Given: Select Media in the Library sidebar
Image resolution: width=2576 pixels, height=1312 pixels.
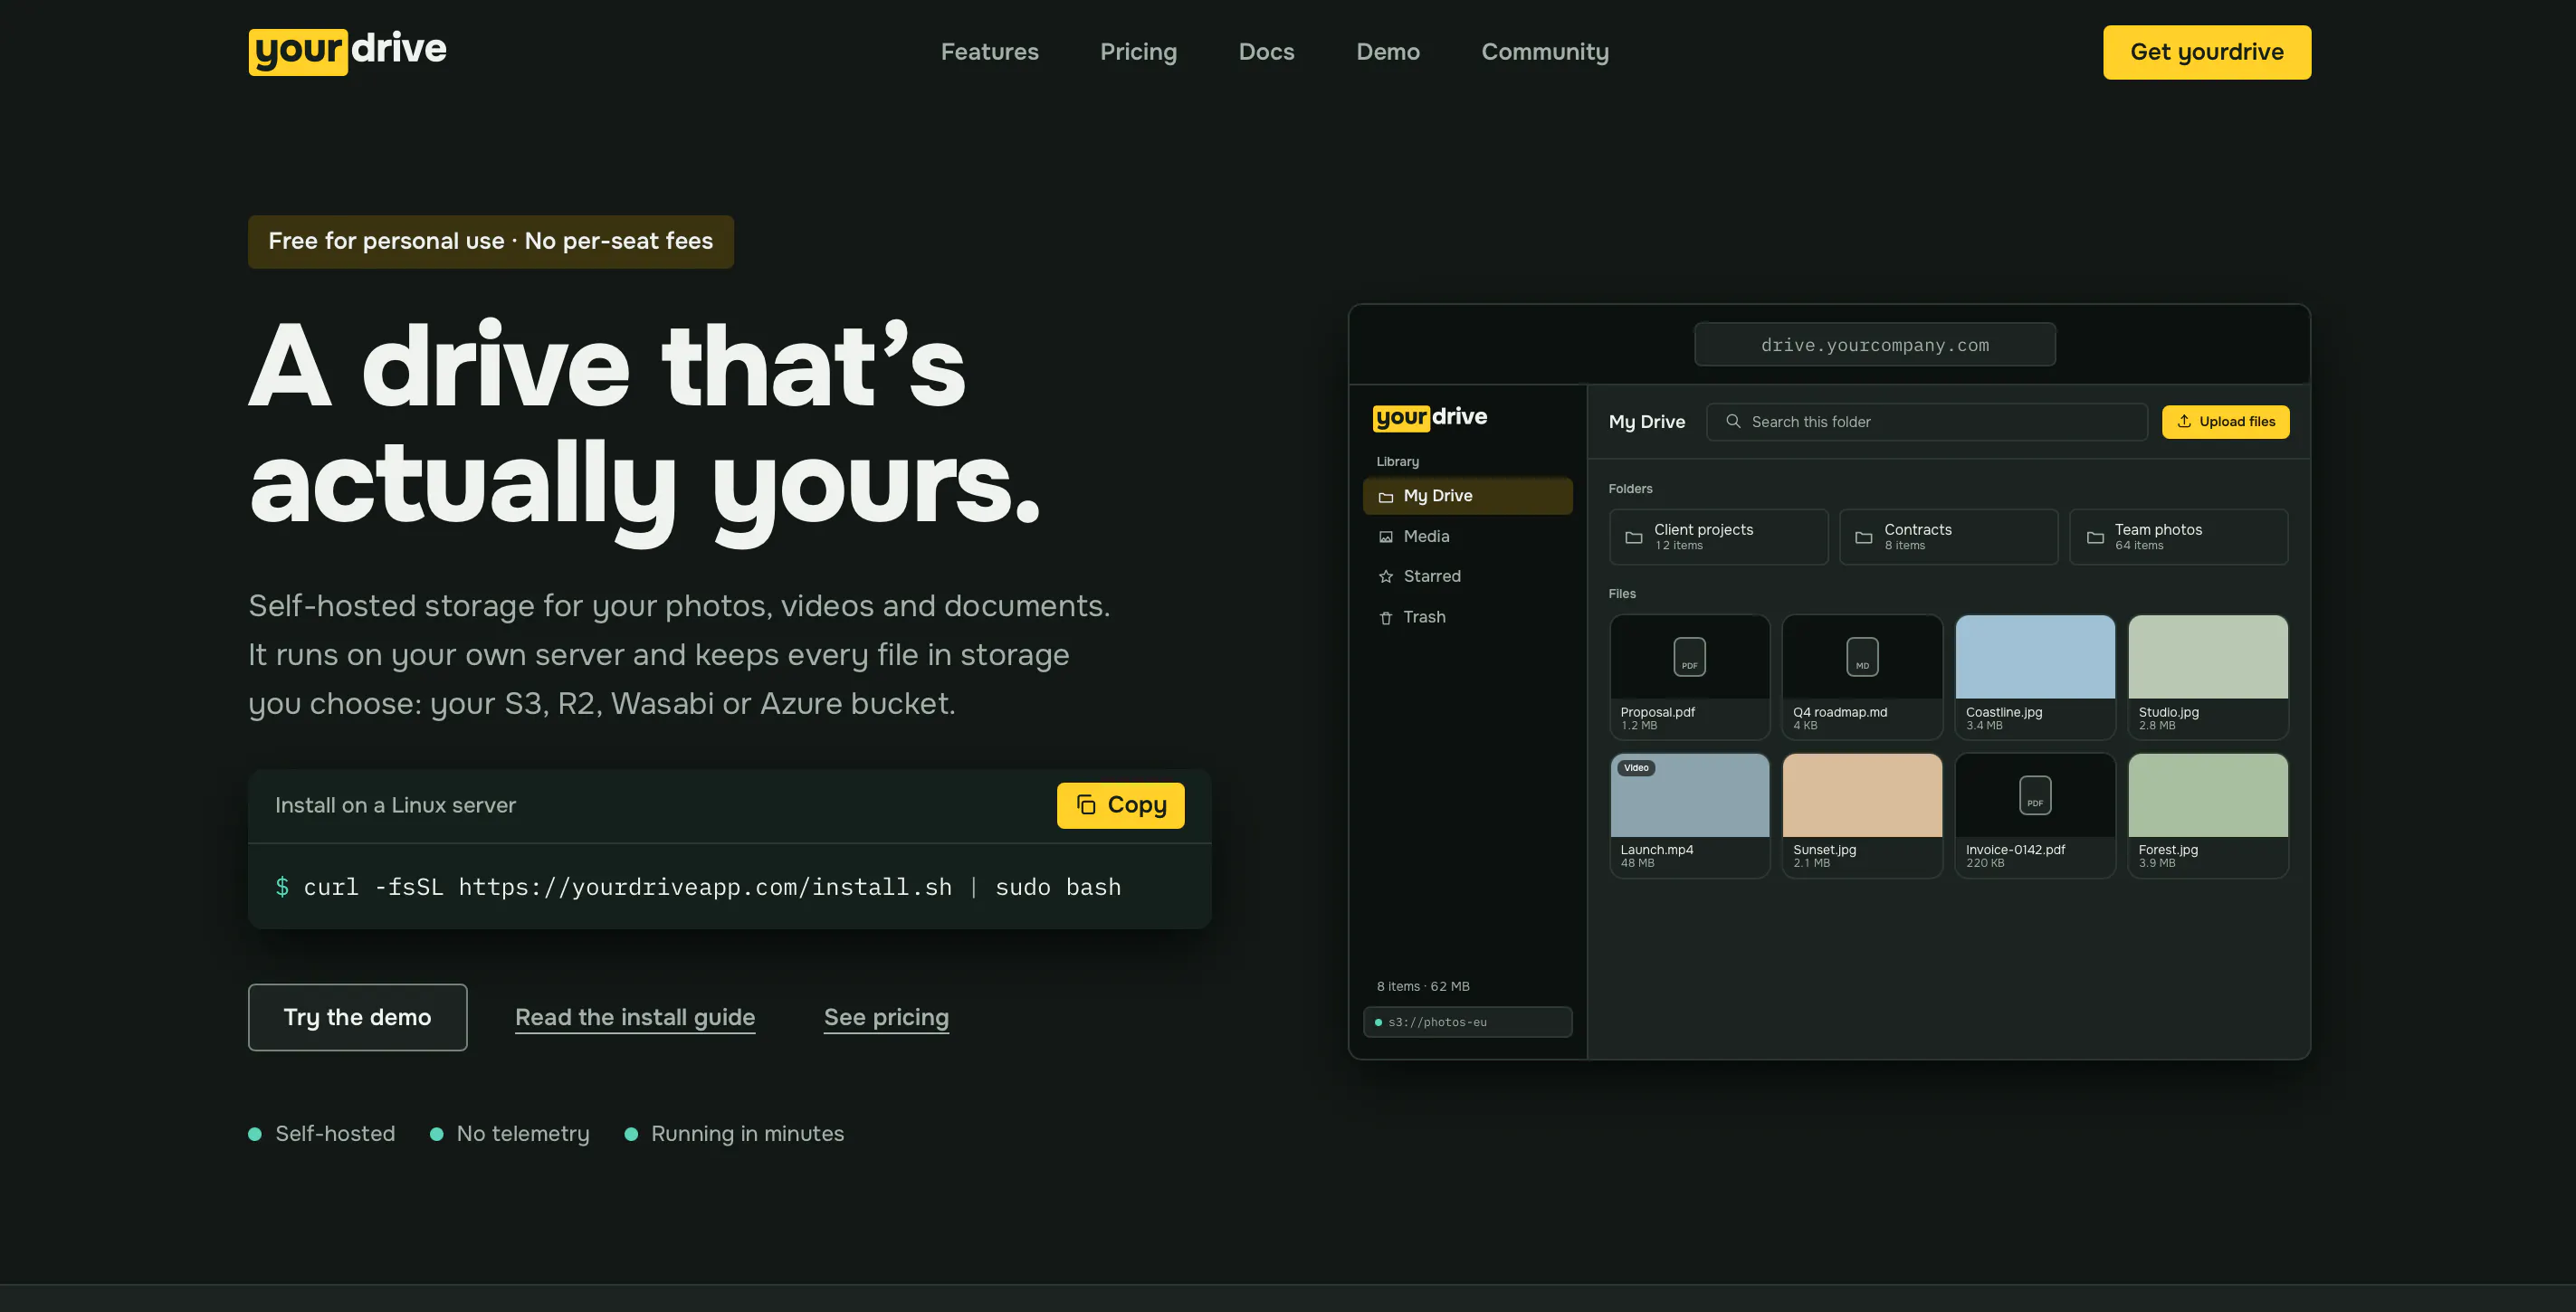Looking at the screenshot, I should [1467, 537].
